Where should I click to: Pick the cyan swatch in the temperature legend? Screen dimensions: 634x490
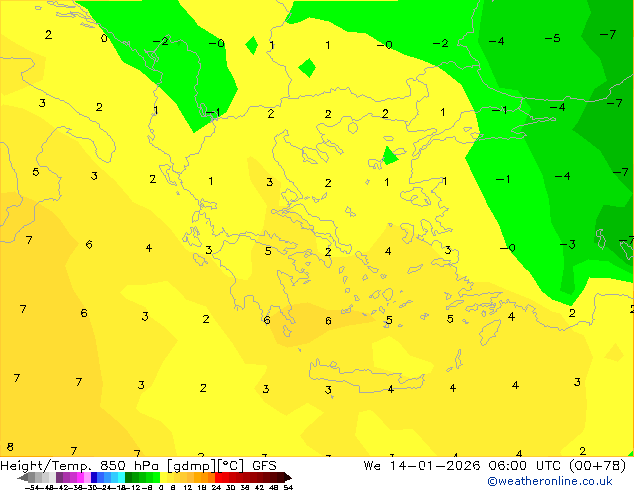[x=121, y=477]
